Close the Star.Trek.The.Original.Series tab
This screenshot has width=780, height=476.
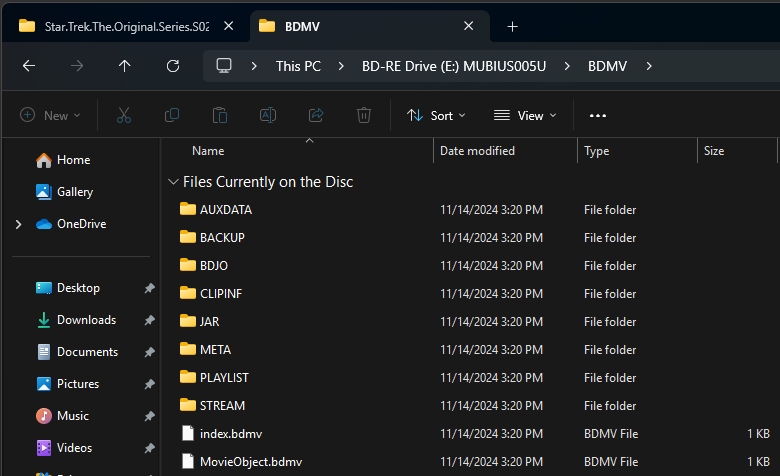pos(228,26)
